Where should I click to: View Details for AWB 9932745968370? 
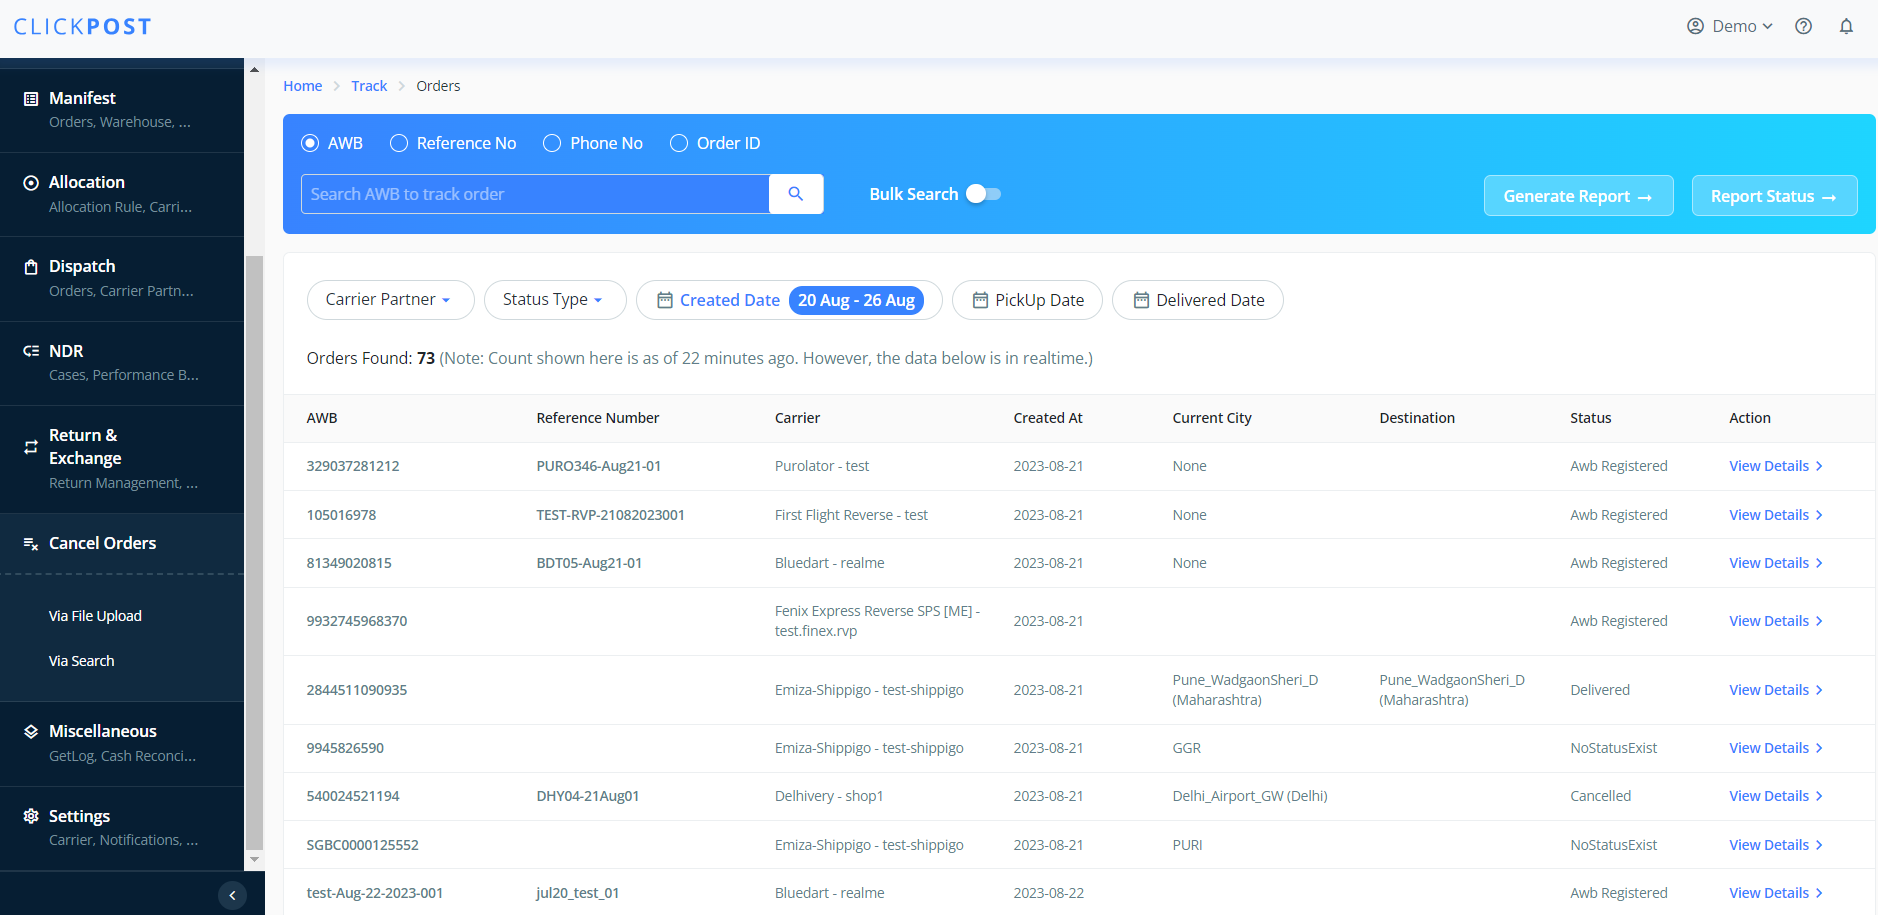[1776, 621]
